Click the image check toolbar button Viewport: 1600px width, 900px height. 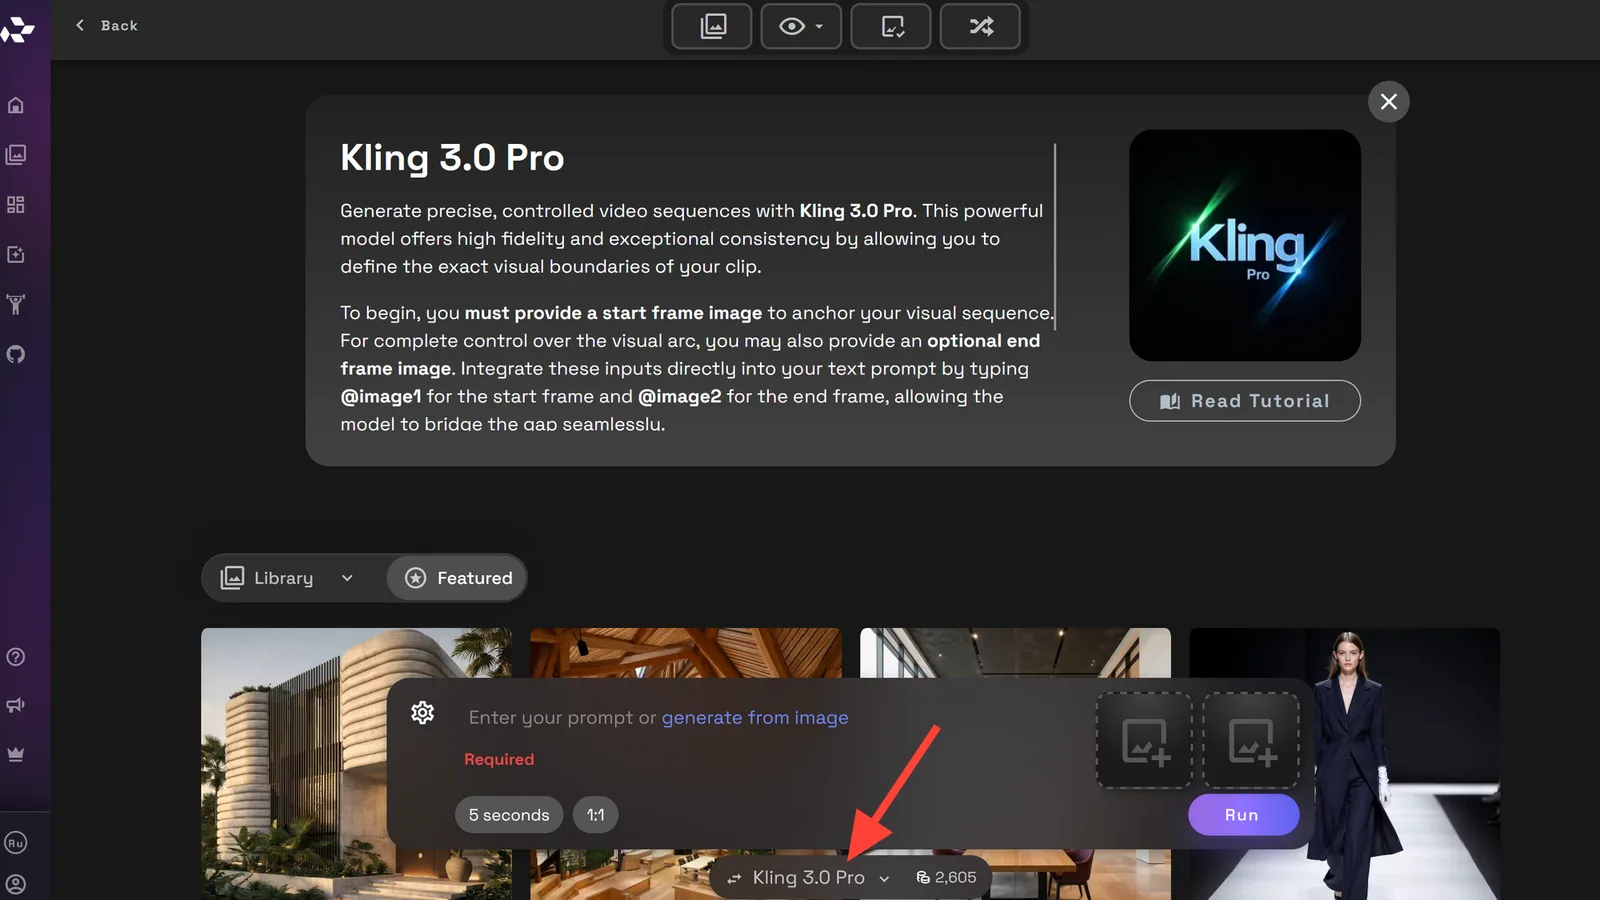pyautogui.click(x=891, y=26)
